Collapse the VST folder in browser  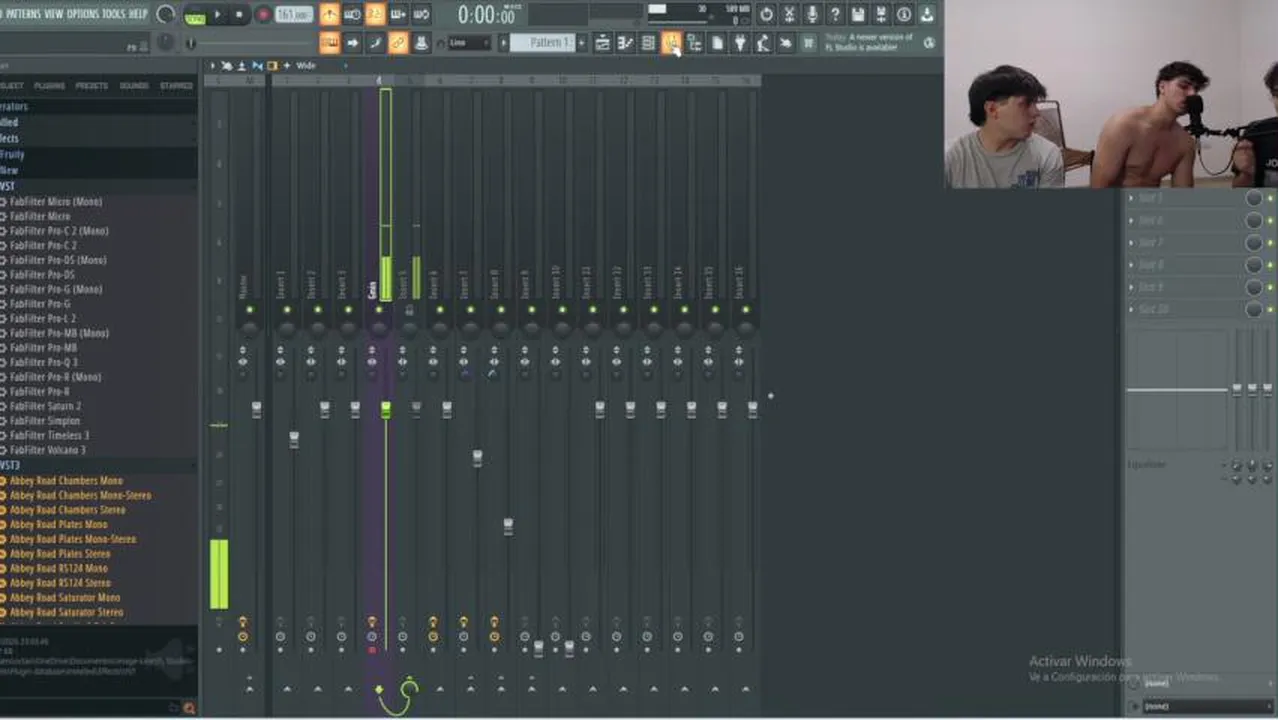(x=8, y=186)
